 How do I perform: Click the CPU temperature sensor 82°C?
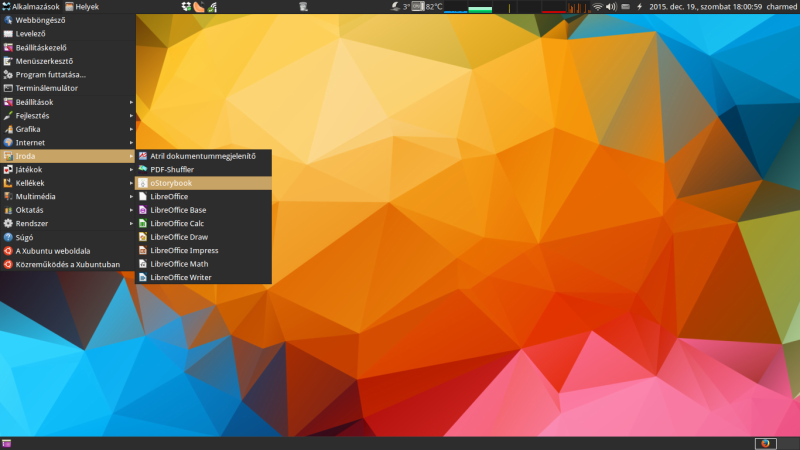pyautogui.click(x=427, y=7)
